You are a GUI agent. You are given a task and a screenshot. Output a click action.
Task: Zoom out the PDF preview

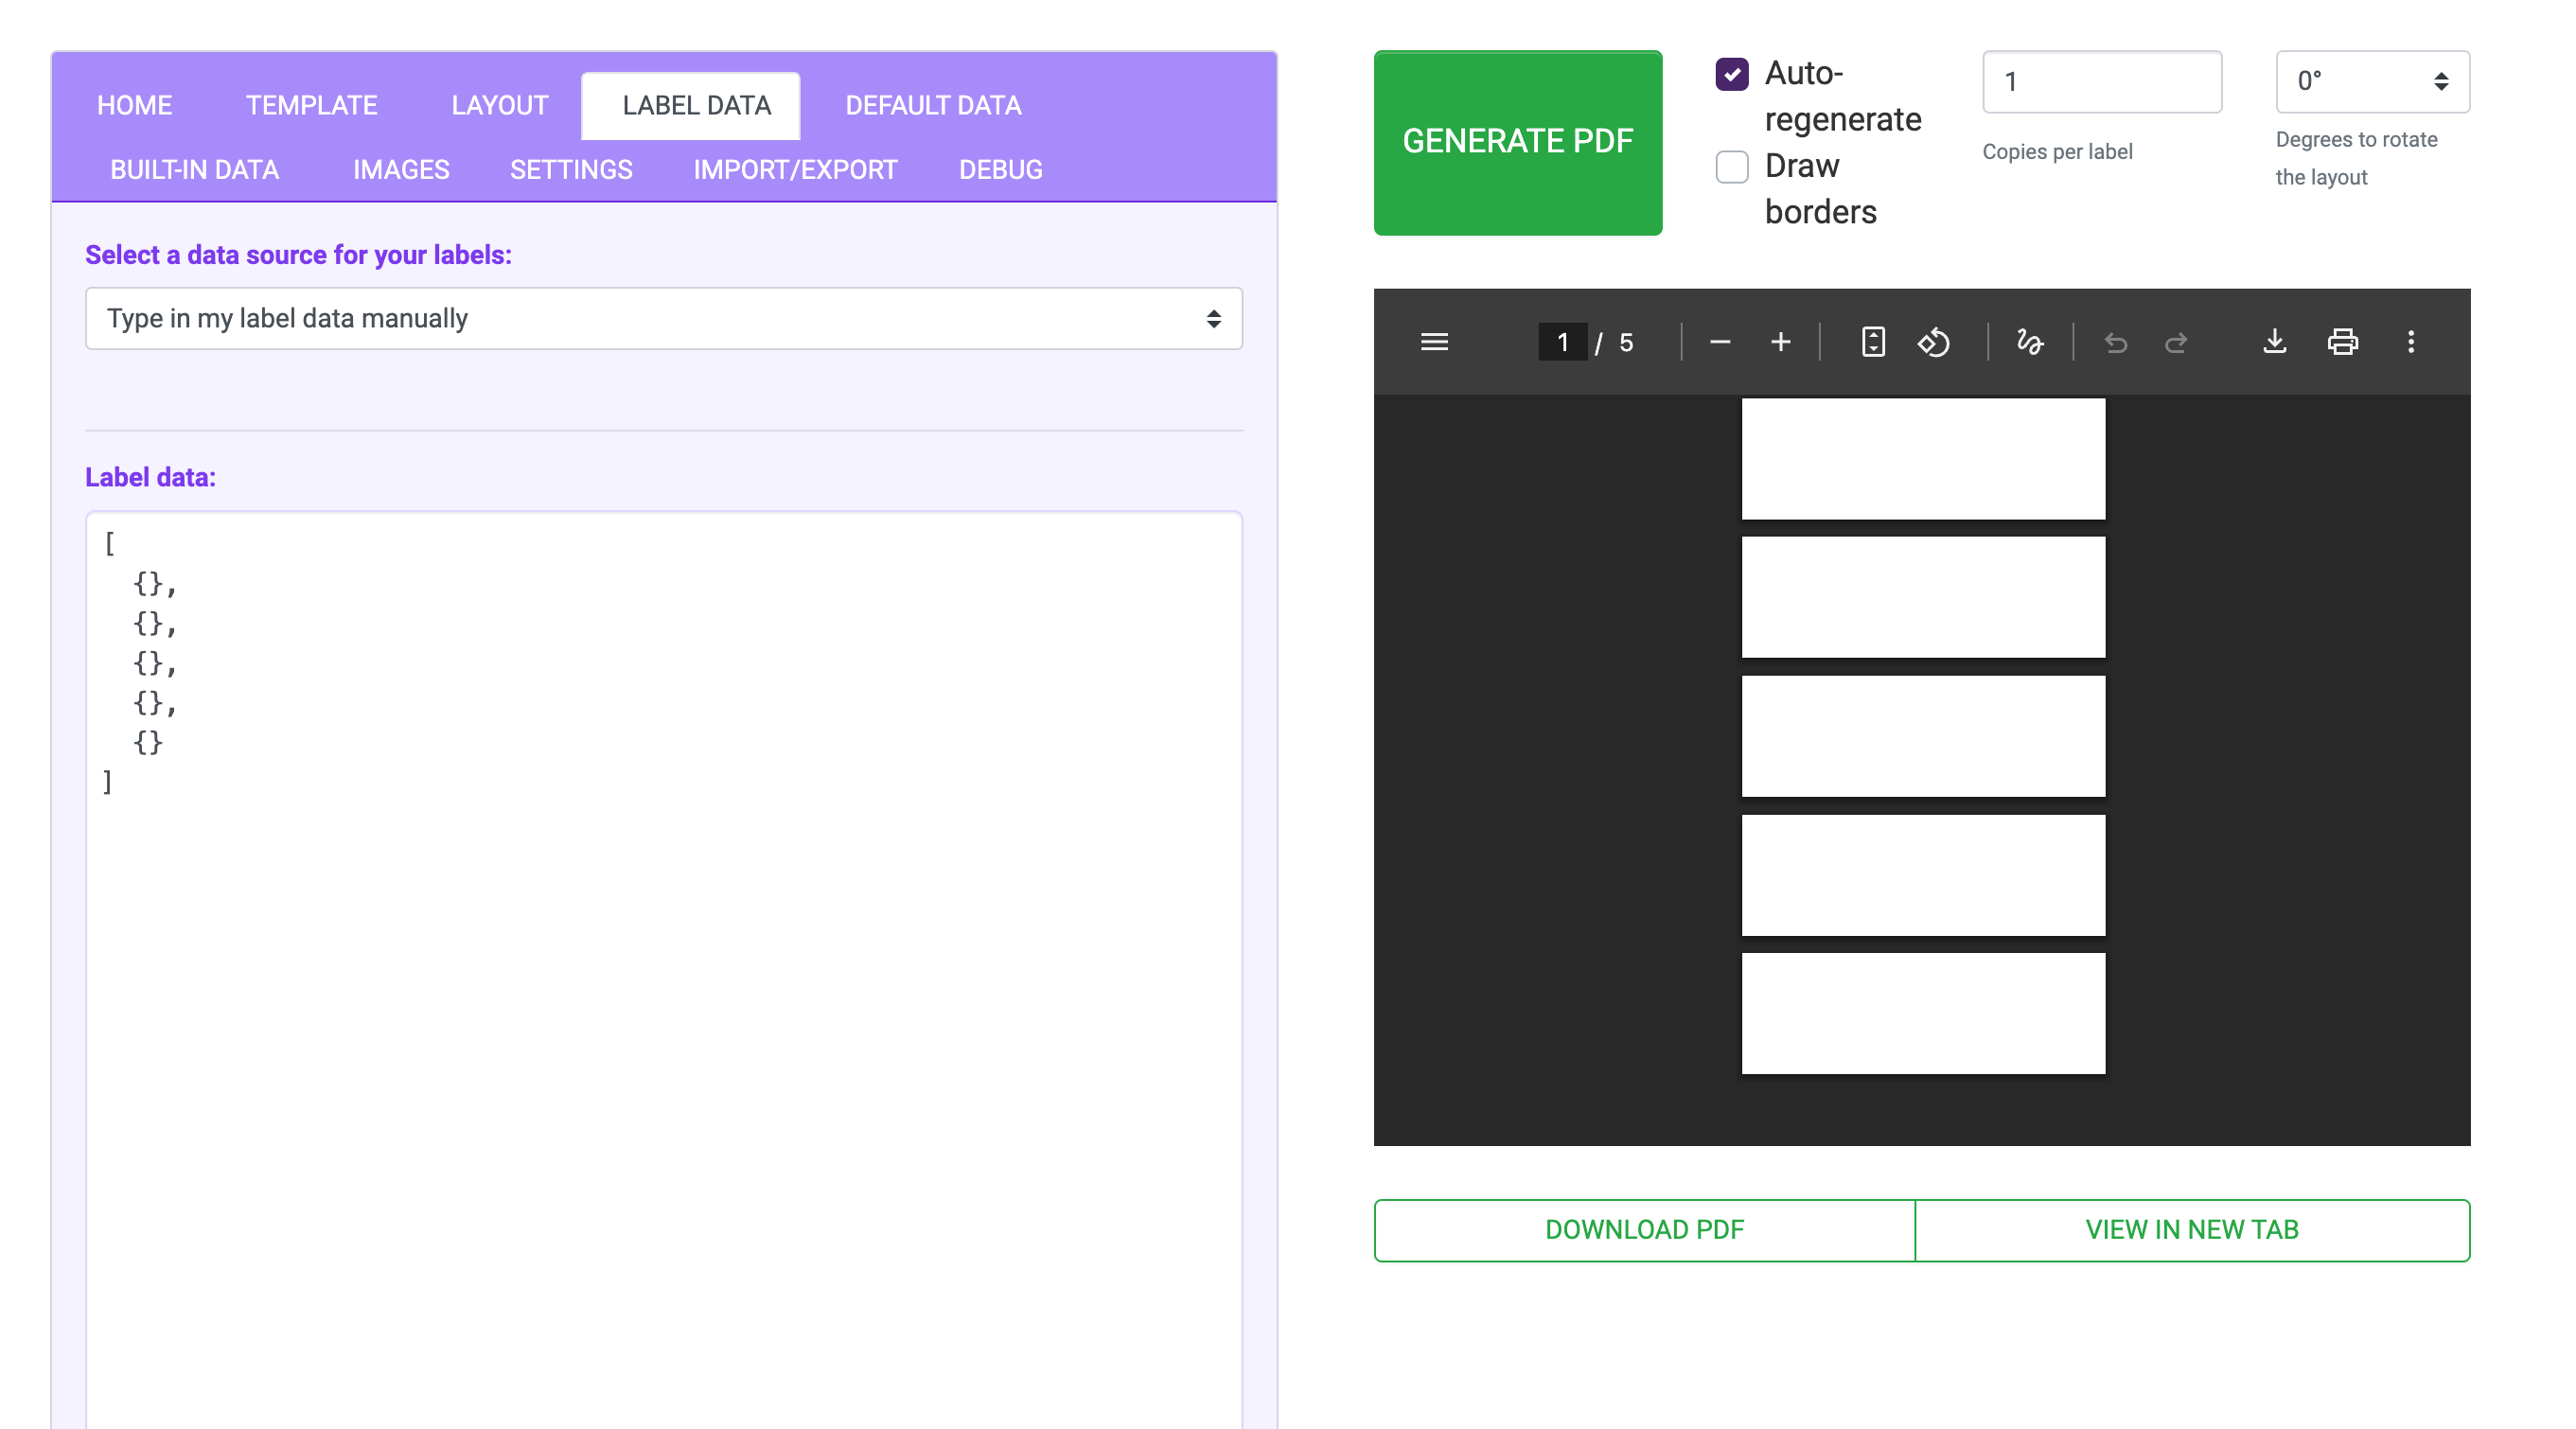point(1719,342)
